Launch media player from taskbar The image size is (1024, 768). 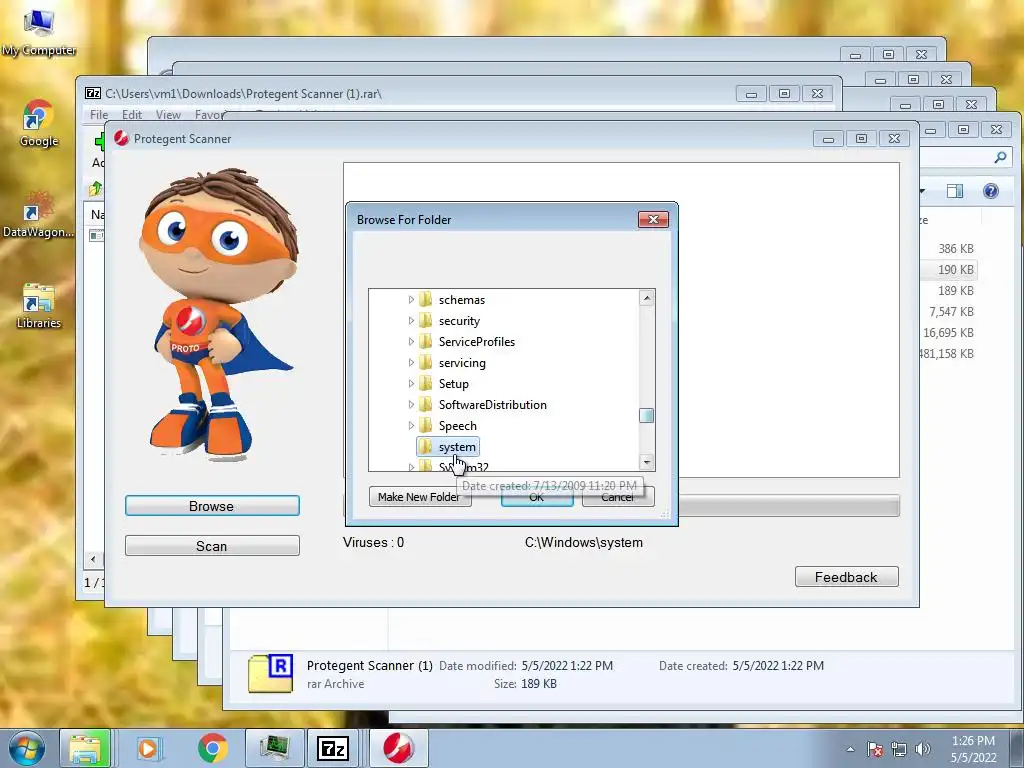click(x=148, y=748)
